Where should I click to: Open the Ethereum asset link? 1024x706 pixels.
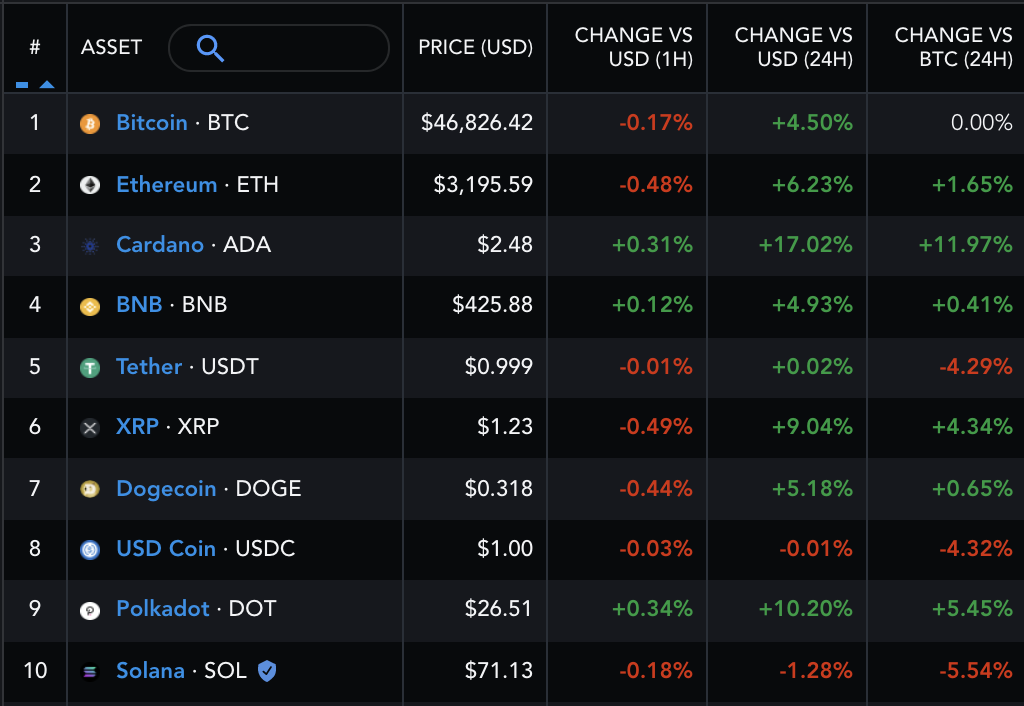pyautogui.click(x=166, y=185)
